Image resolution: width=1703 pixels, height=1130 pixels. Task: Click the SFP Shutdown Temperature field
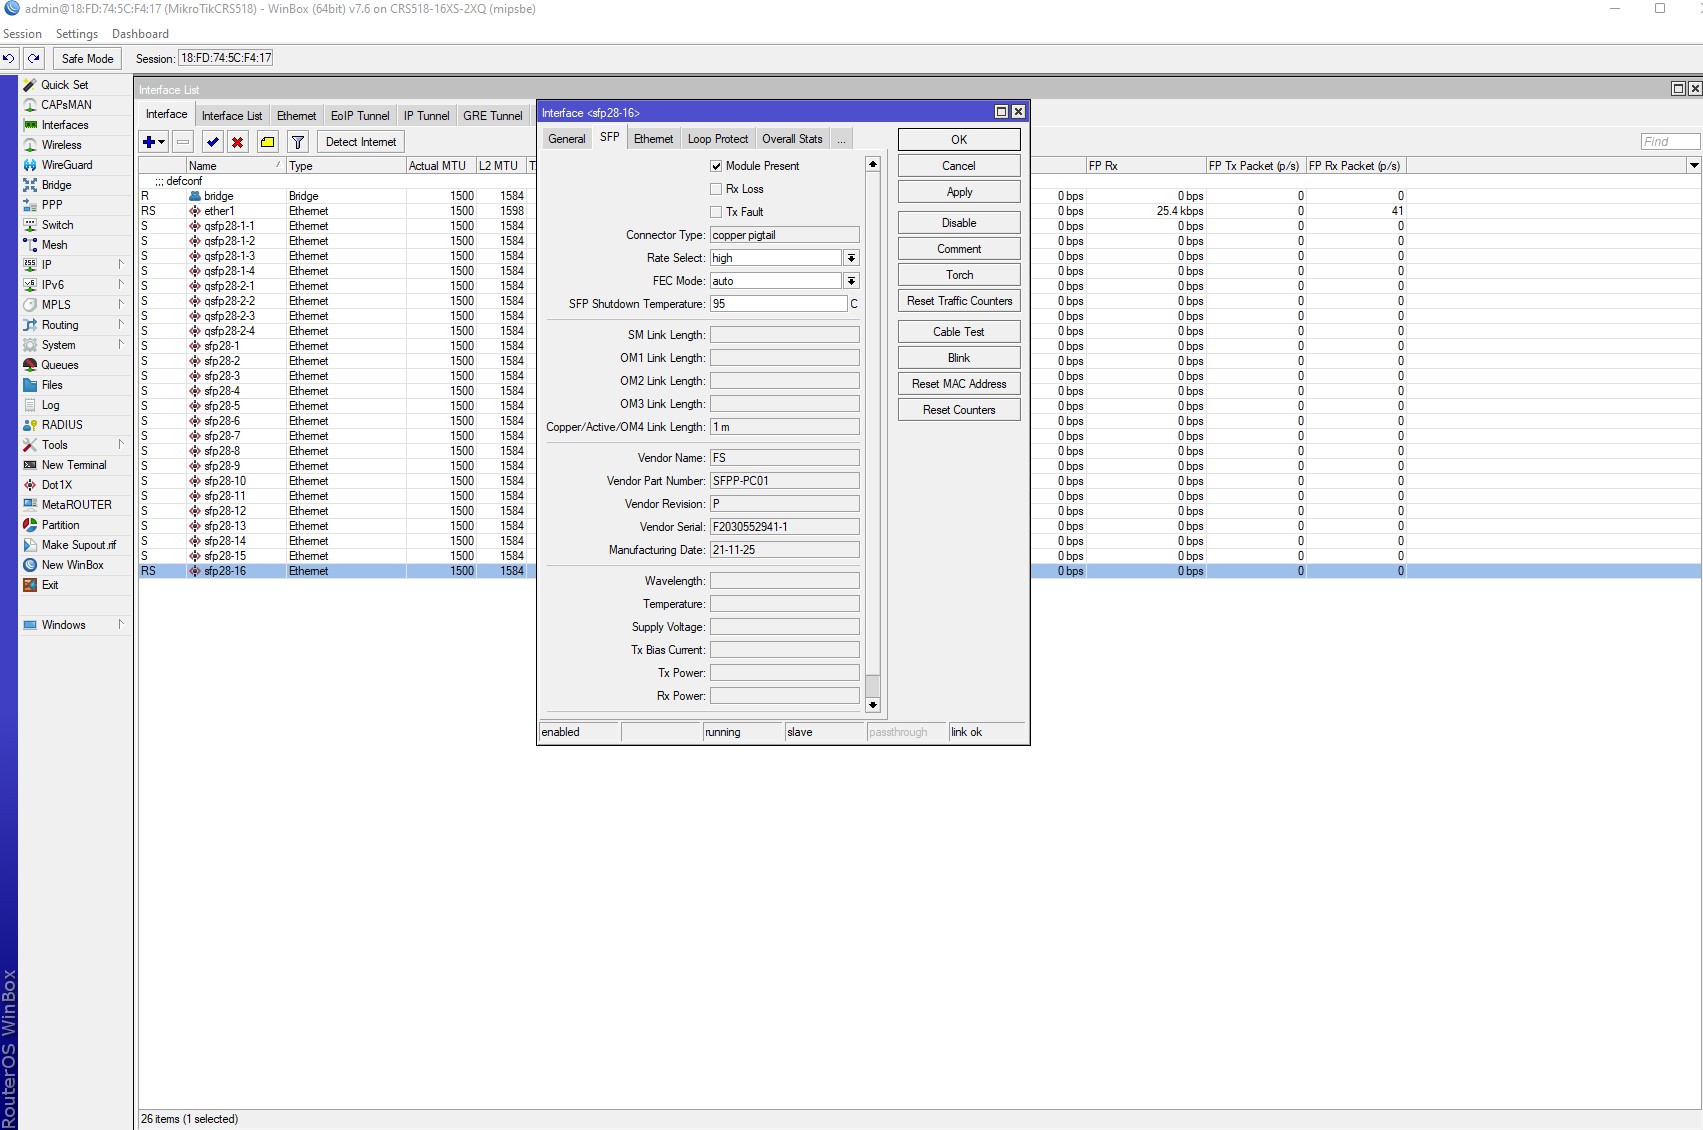[778, 304]
